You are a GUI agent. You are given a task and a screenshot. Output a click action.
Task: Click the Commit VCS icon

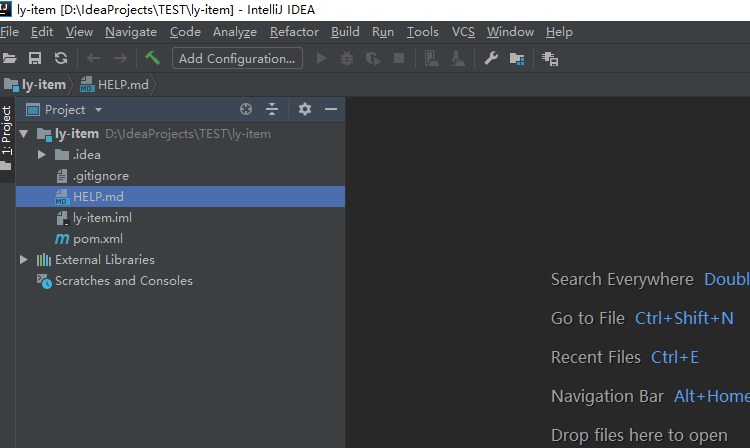click(x=457, y=58)
